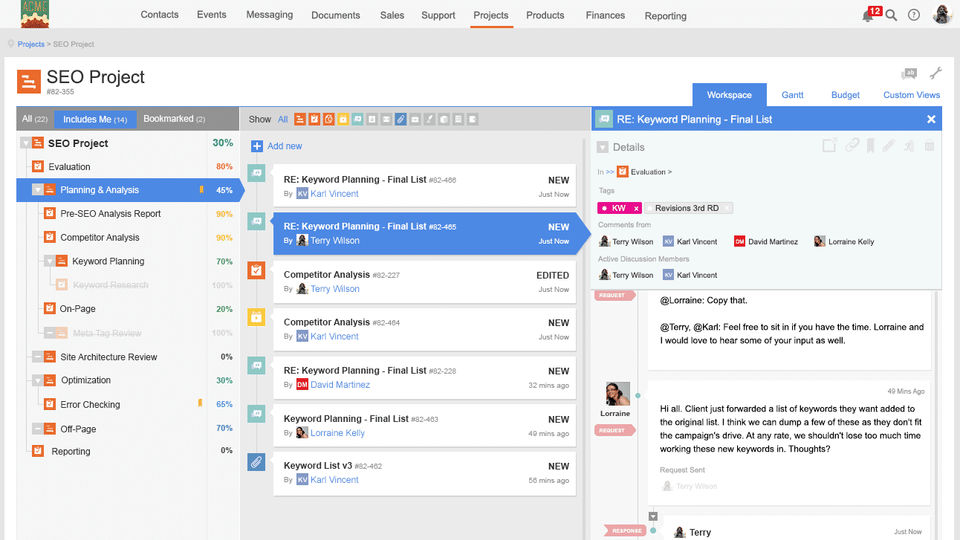Select the Reporting tree item in project tree
Viewport: 960px width, 540px height.
70,451
